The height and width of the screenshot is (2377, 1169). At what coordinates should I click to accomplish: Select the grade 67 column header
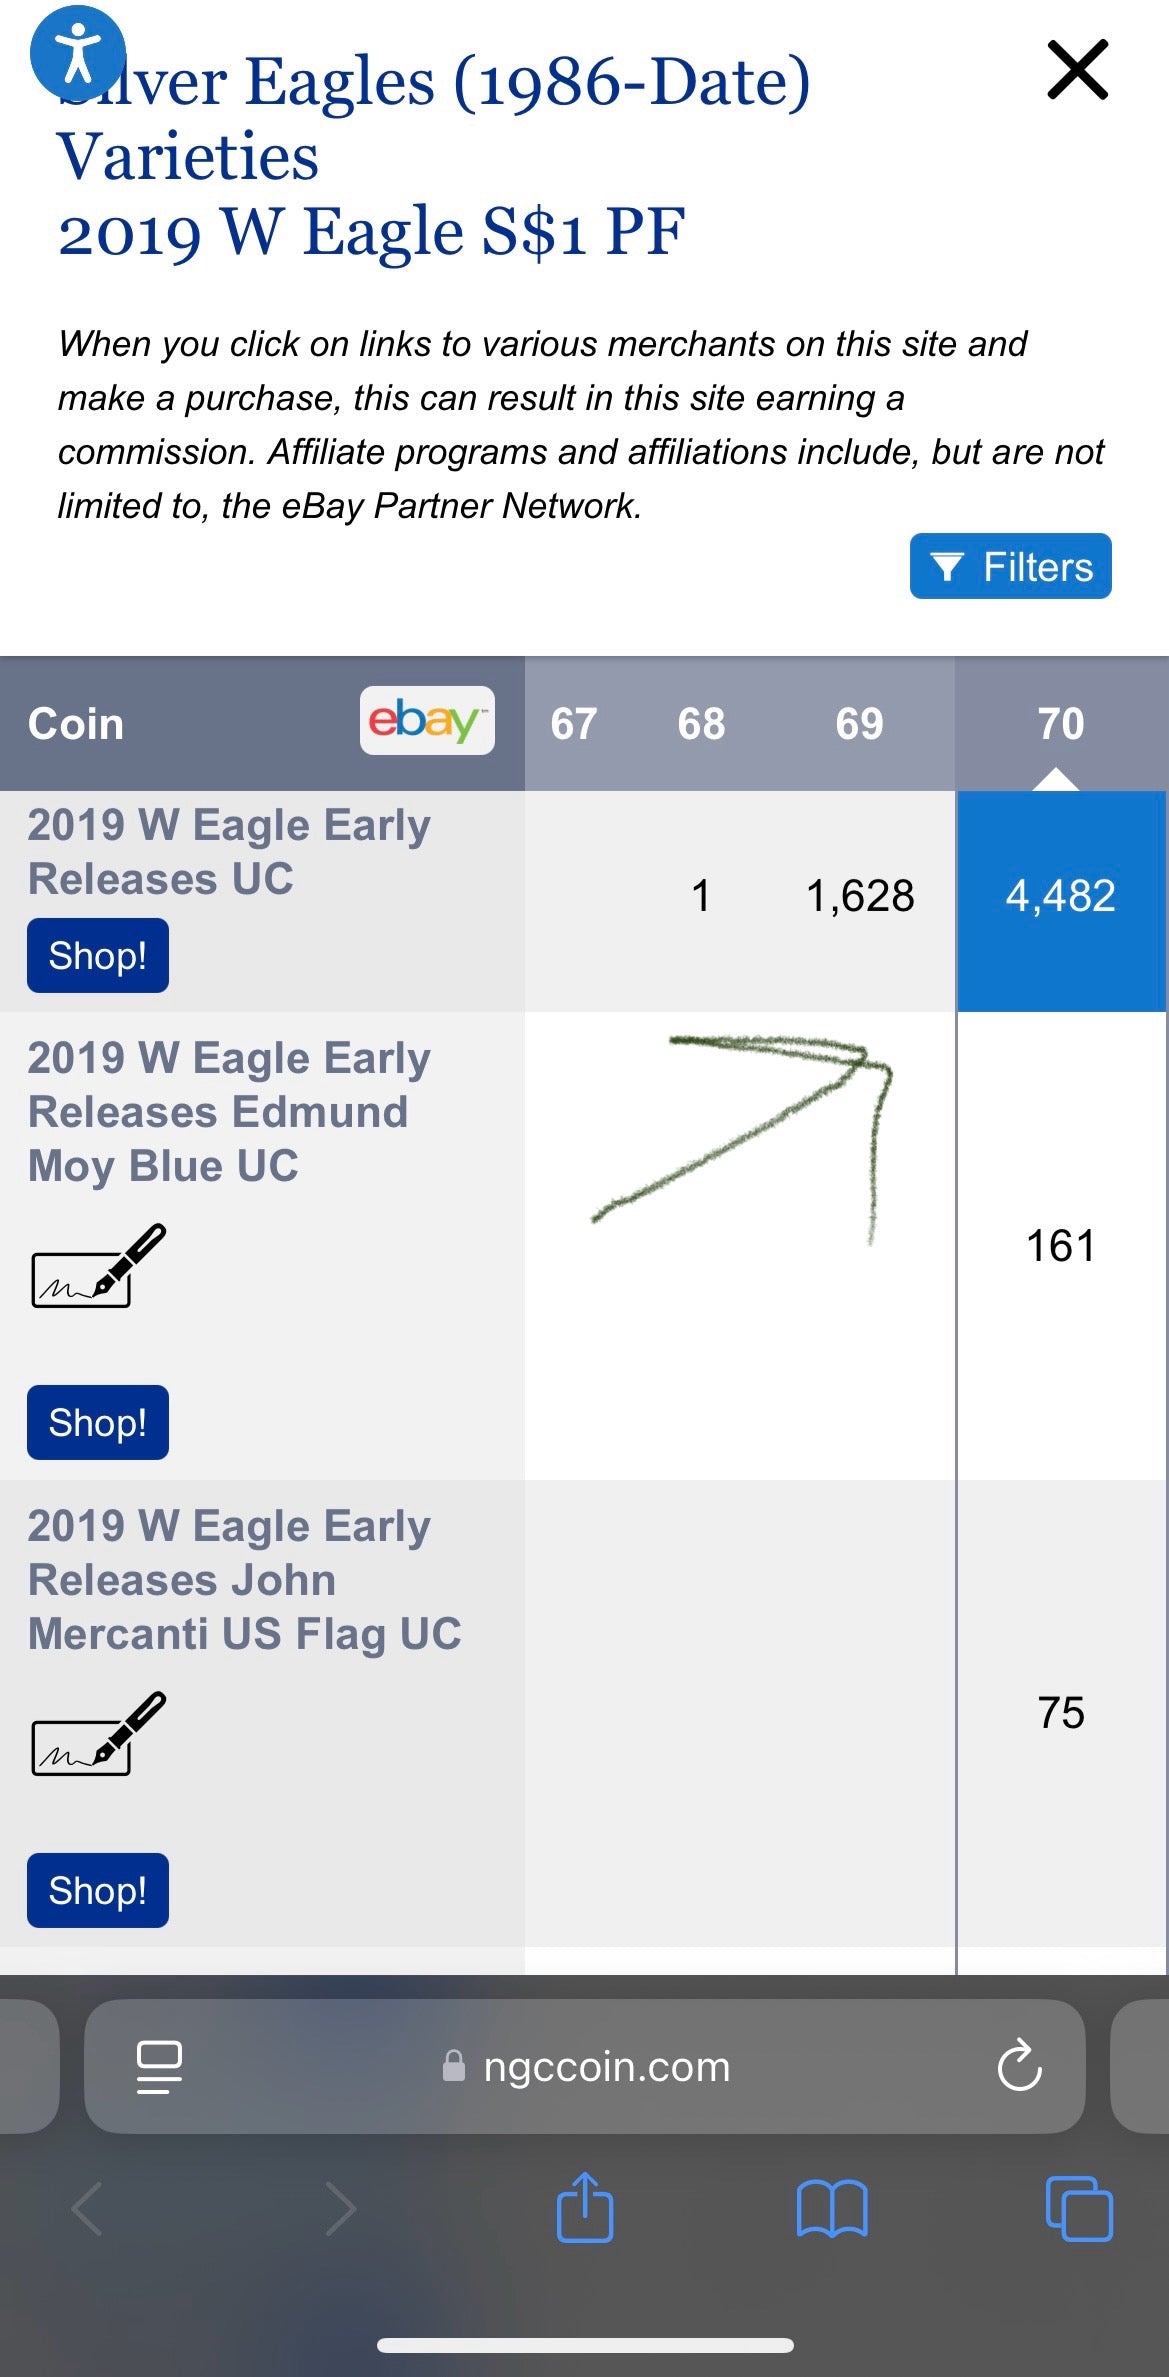pyautogui.click(x=572, y=723)
